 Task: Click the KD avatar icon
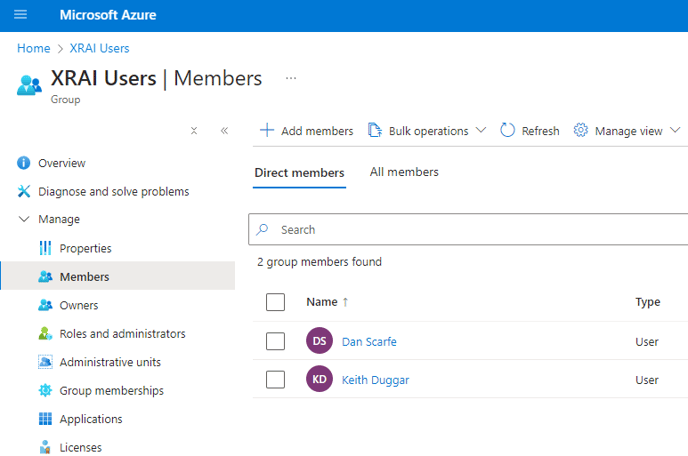click(x=319, y=379)
